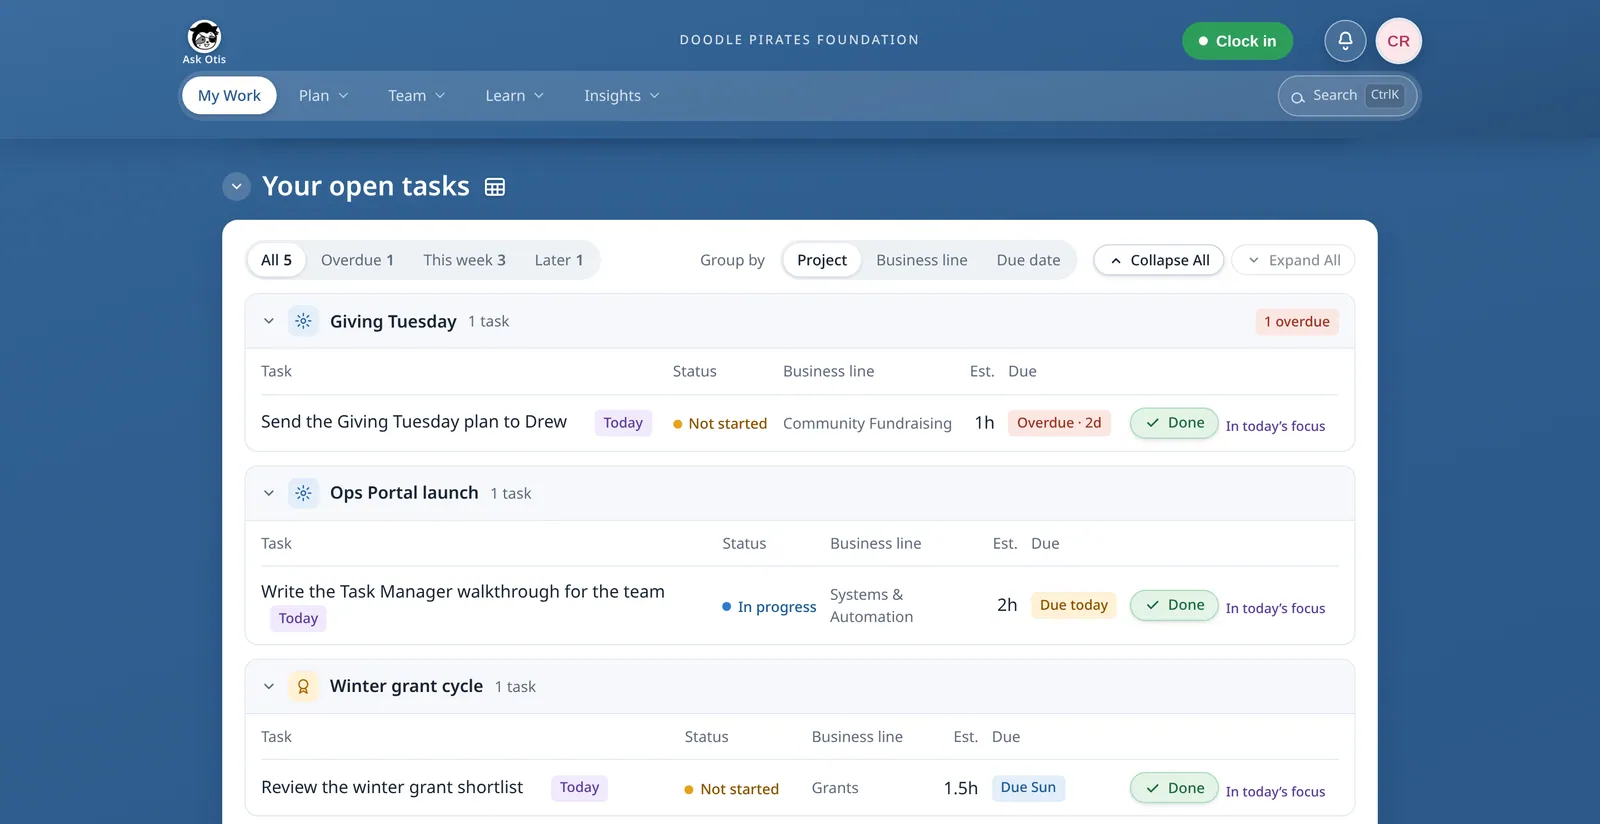Click Collapse All button
Image resolution: width=1600 pixels, height=824 pixels.
(1158, 260)
